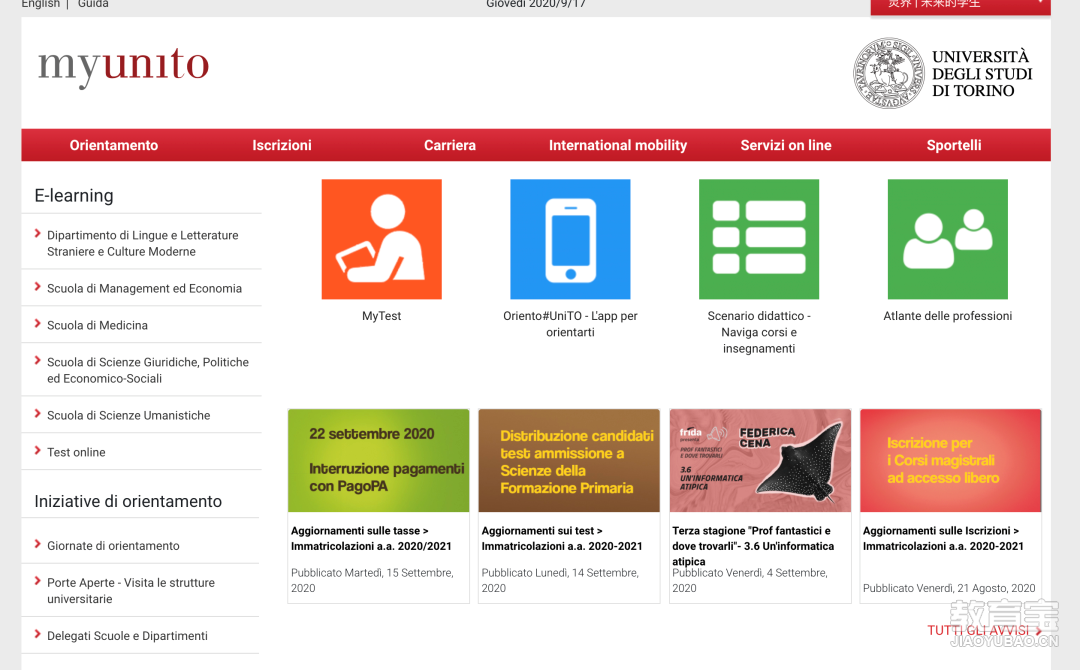The width and height of the screenshot is (1080, 670).
Task: Open the PagoPA payment interruption banner image
Action: [379, 461]
